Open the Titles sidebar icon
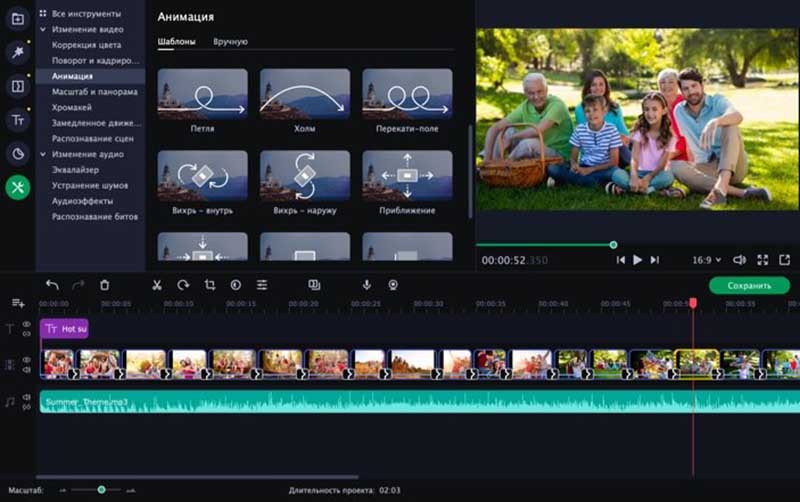 (17, 120)
